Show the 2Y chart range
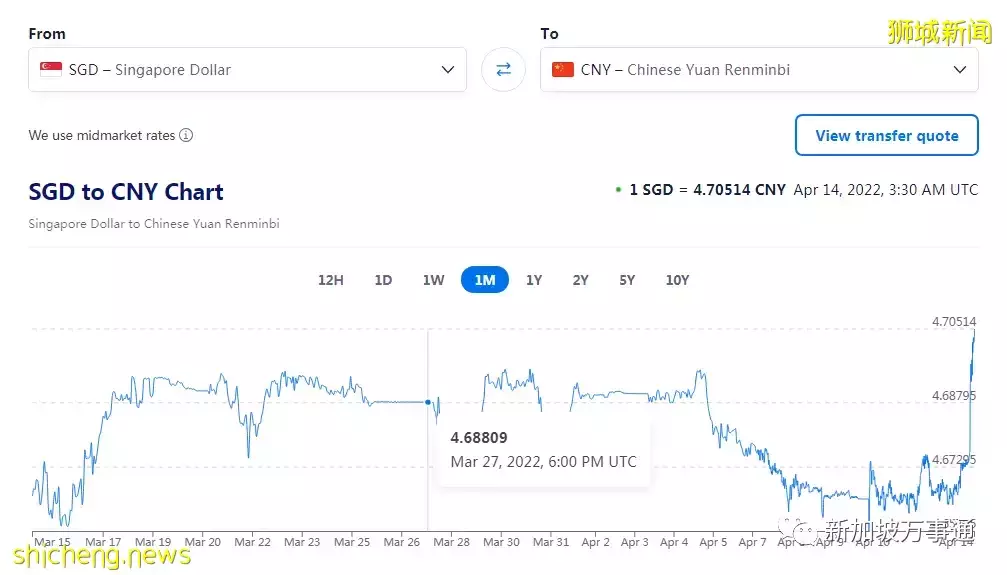 tap(580, 280)
